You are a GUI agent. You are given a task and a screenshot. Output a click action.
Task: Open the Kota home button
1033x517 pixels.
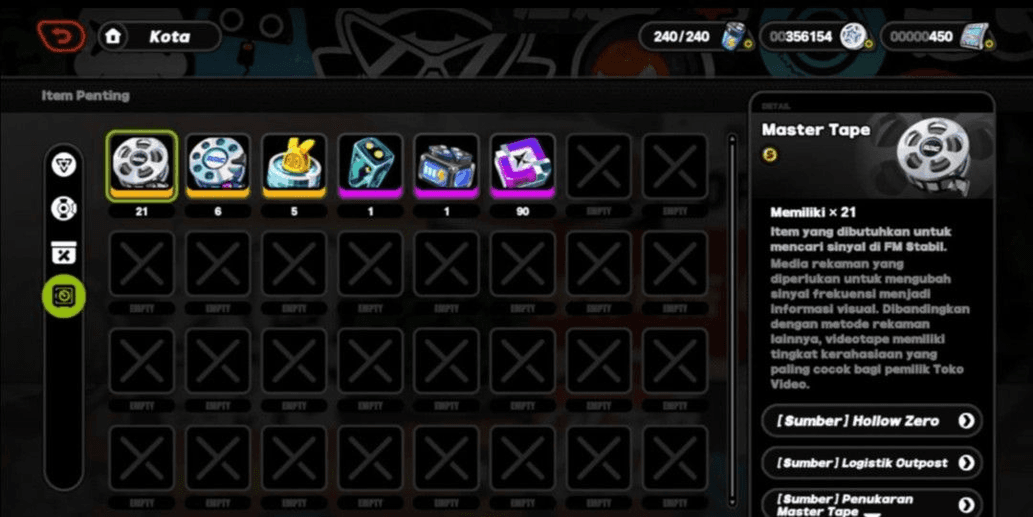coord(160,36)
